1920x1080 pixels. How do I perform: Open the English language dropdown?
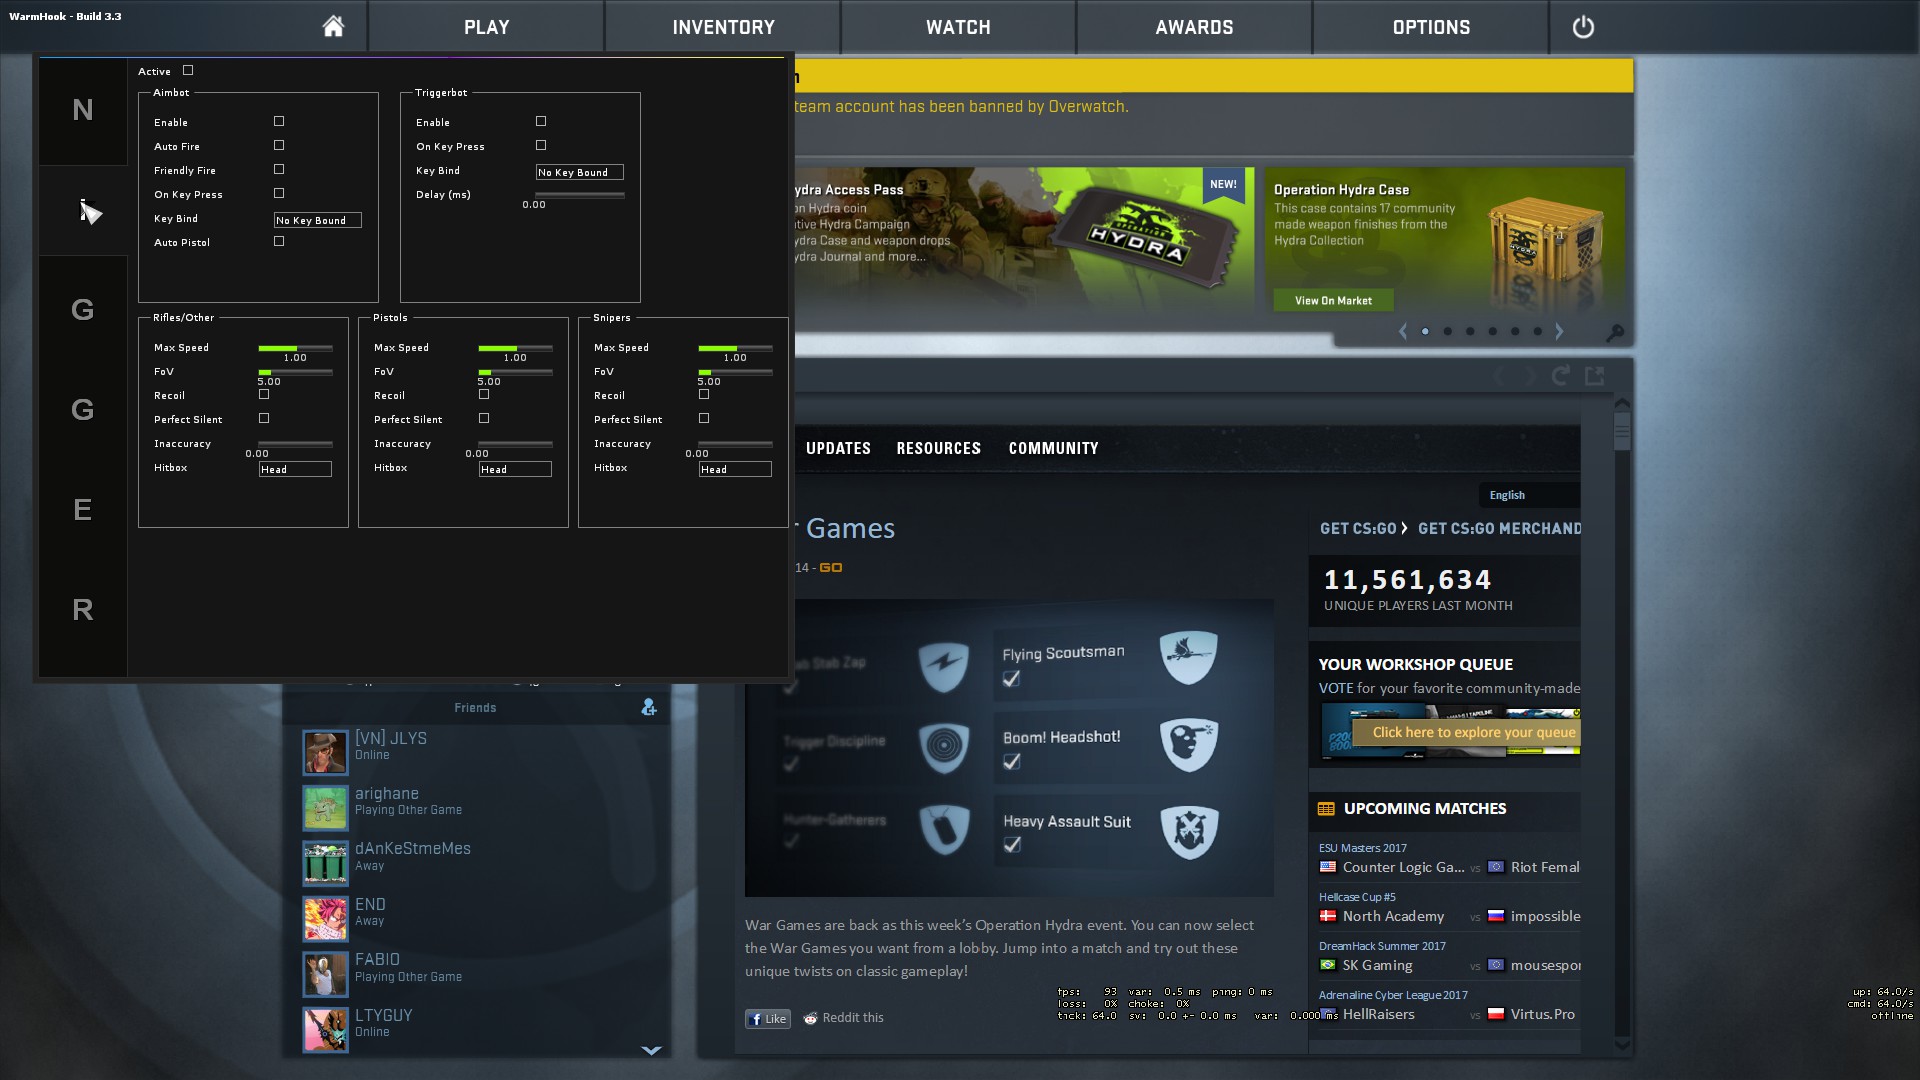[1530, 495]
